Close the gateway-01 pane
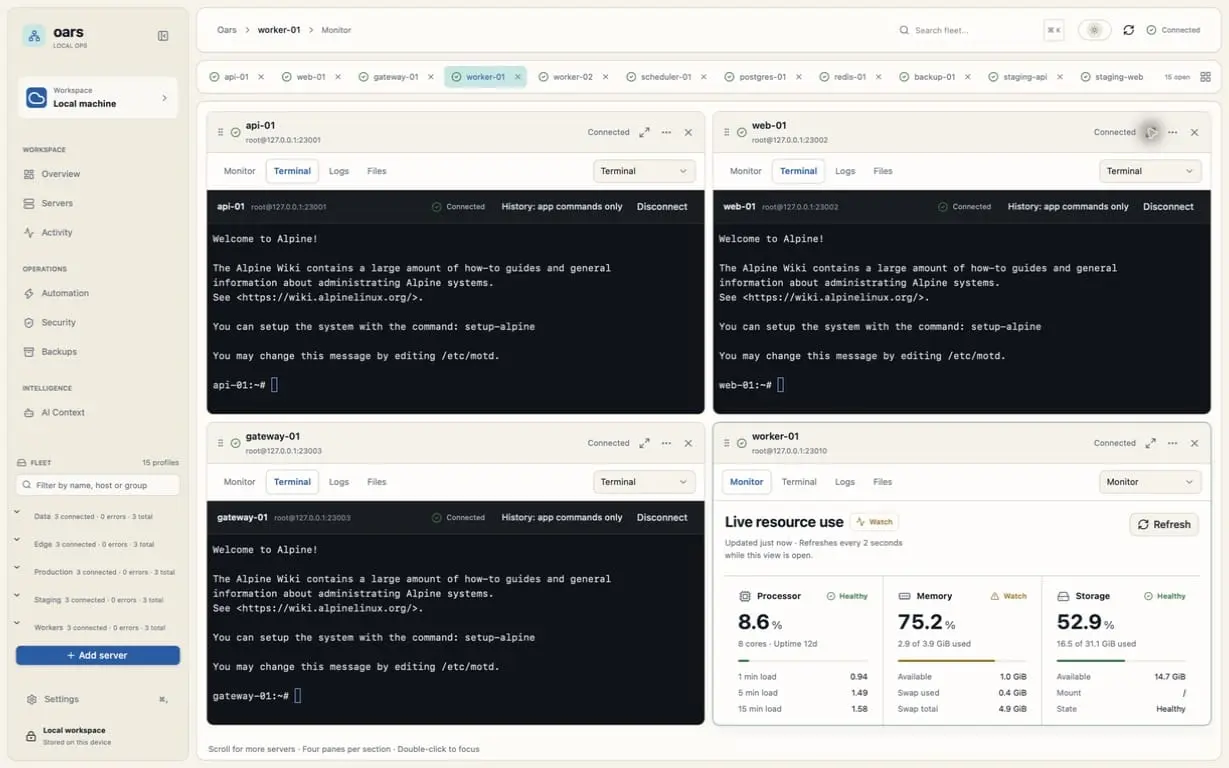 pos(688,443)
